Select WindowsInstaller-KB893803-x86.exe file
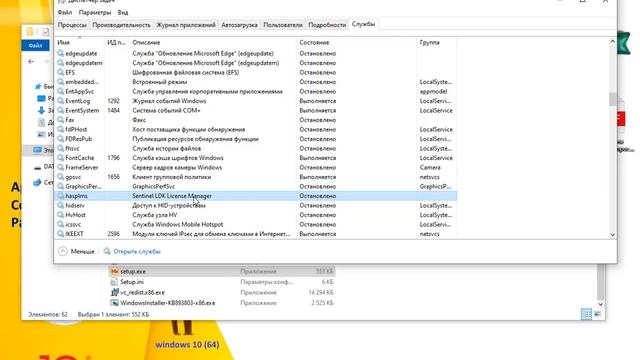This screenshot has width=640, height=360. pyautogui.click(x=167, y=303)
